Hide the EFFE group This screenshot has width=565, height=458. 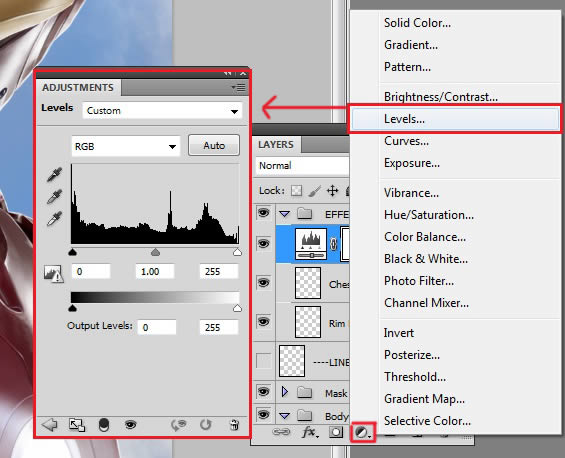click(x=264, y=213)
